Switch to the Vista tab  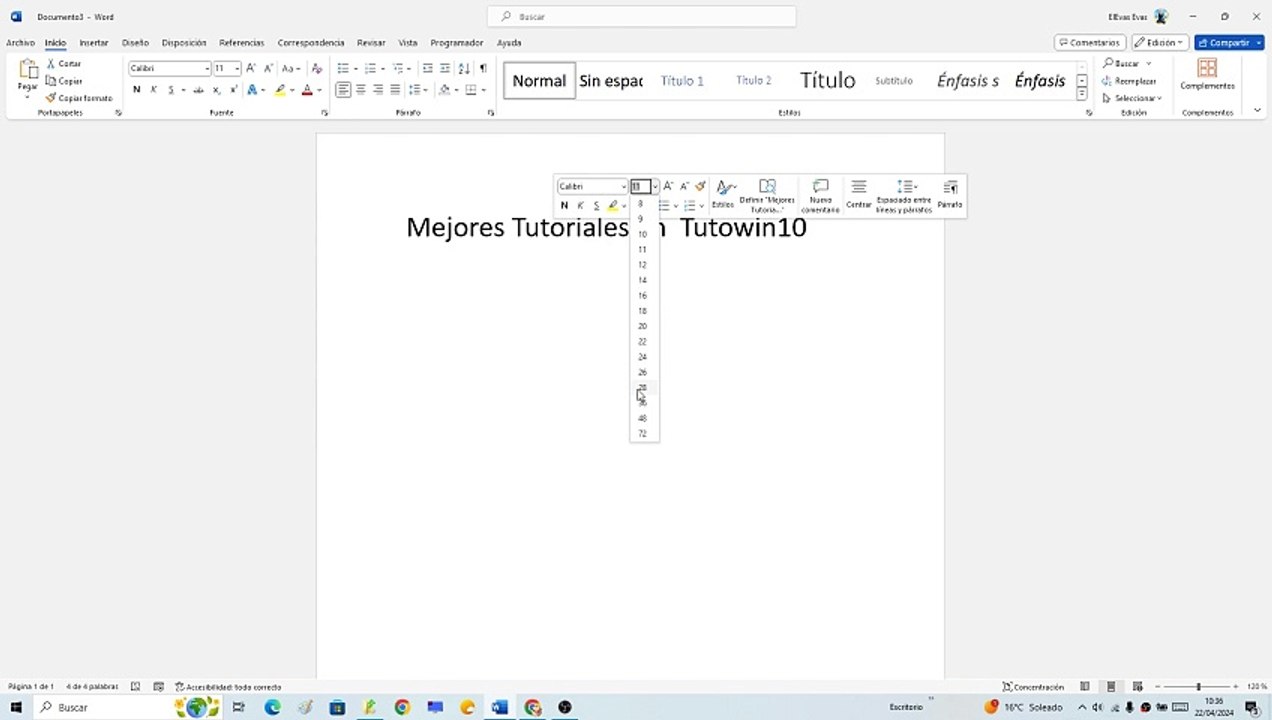tap(408, 43)
